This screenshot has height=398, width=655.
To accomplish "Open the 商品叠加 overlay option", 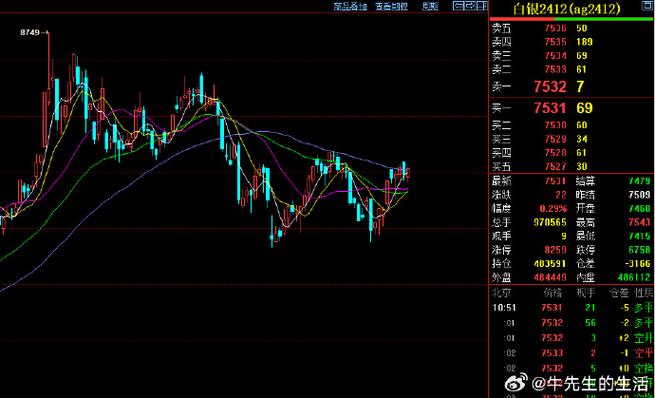I will coord(350,6).
